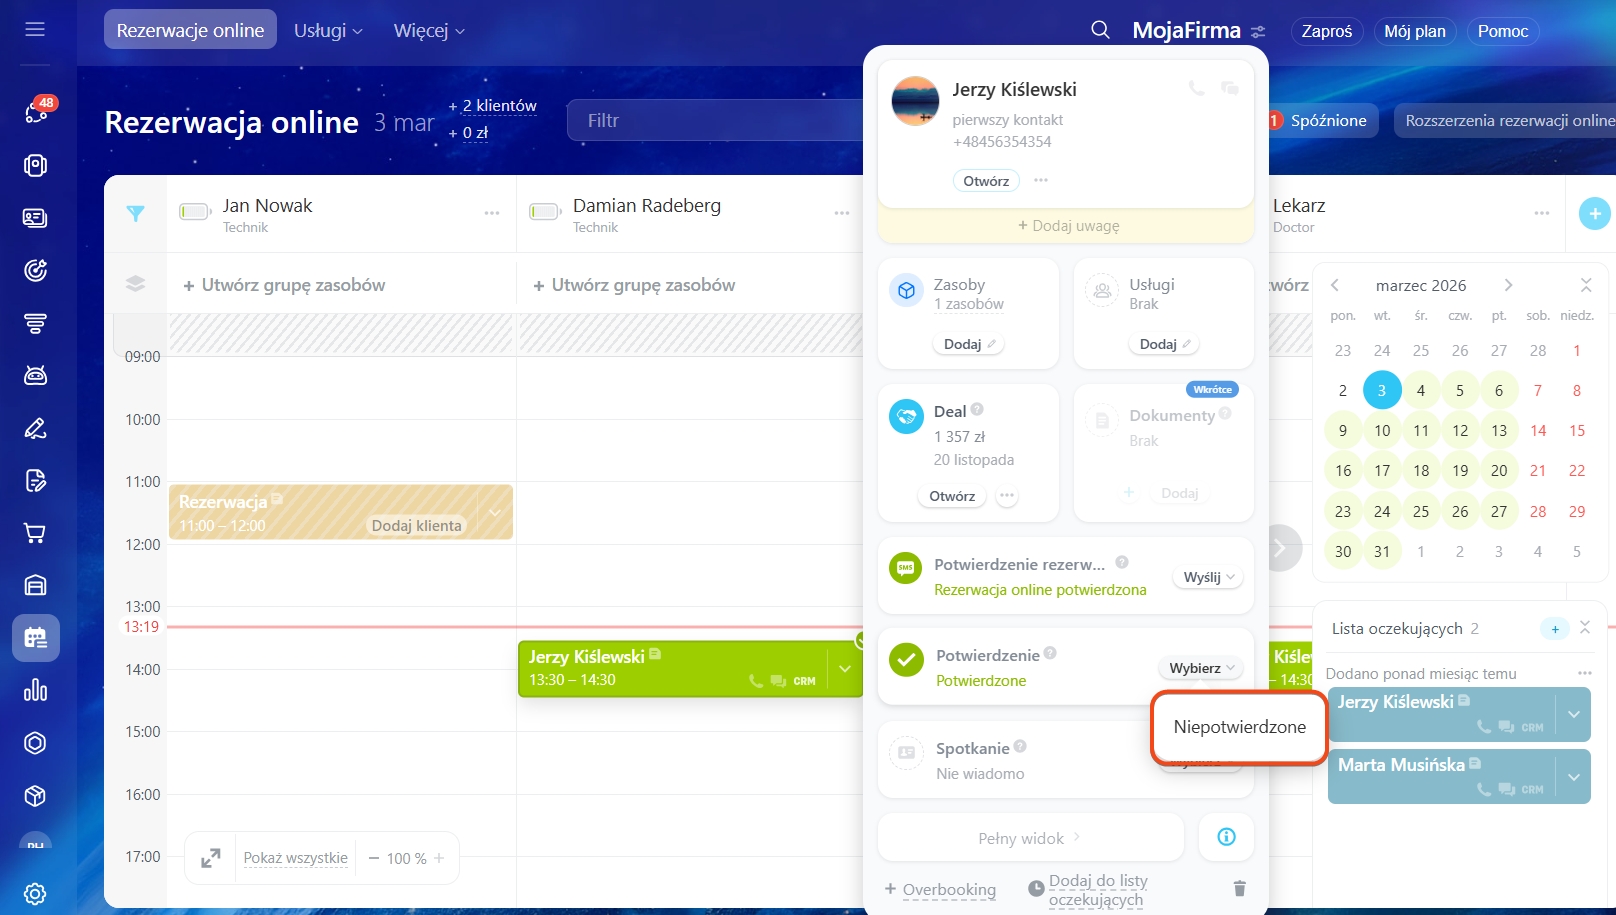
Task: Toggle the Potwierdzone green check status
Action: coord(906,660)
